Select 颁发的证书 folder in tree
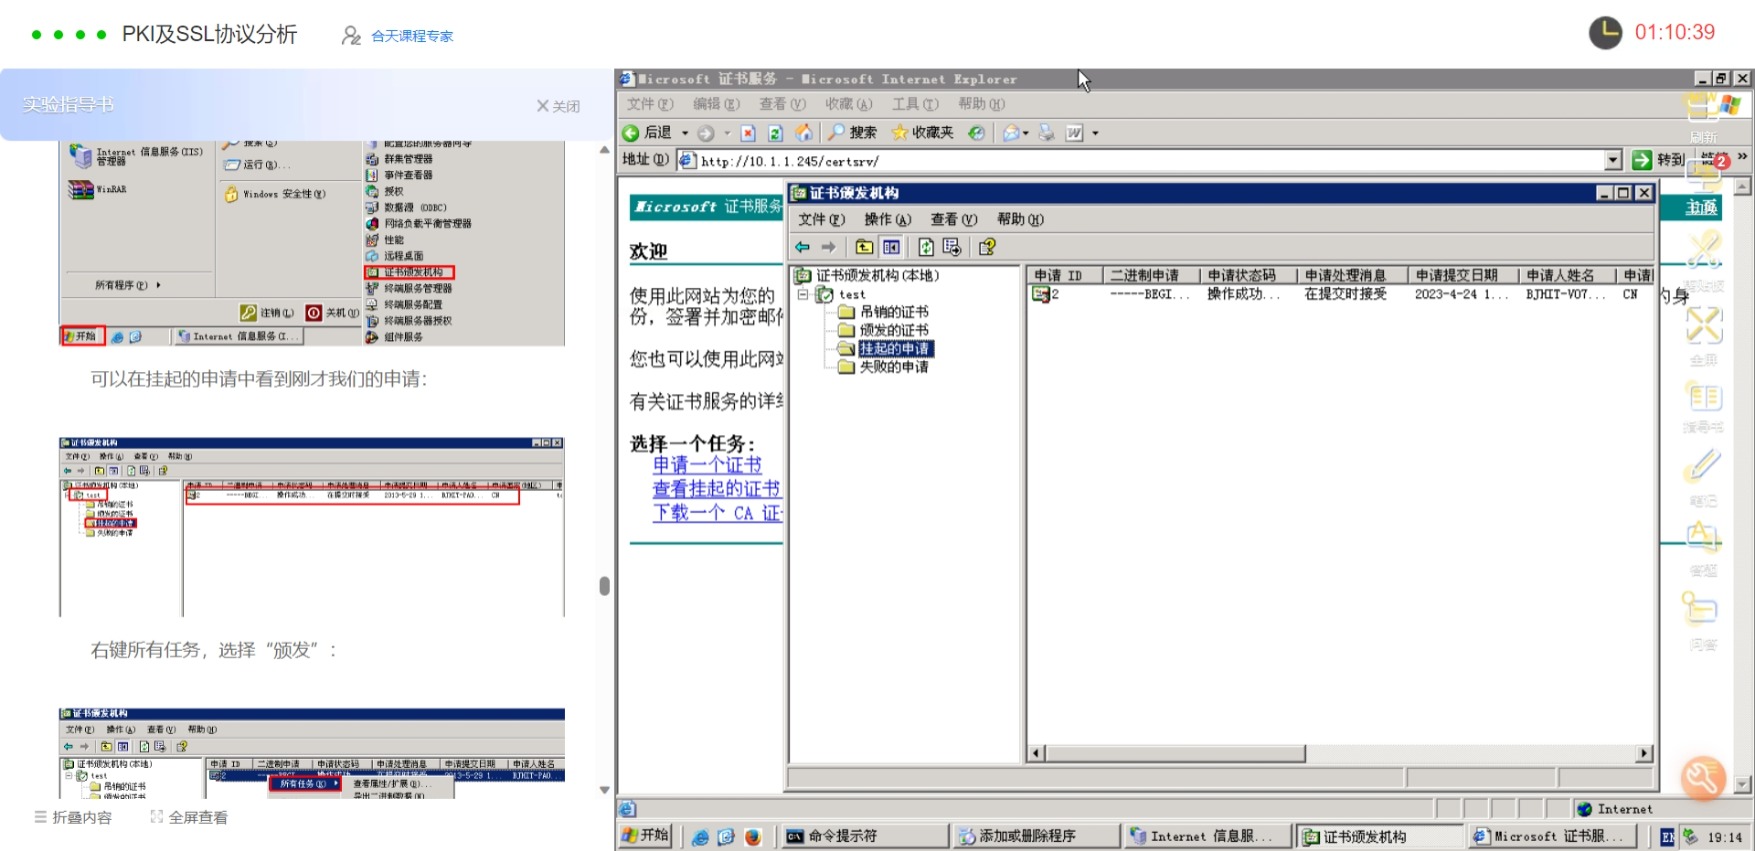Screen dimensions: 1755x851 pos(894,330)
